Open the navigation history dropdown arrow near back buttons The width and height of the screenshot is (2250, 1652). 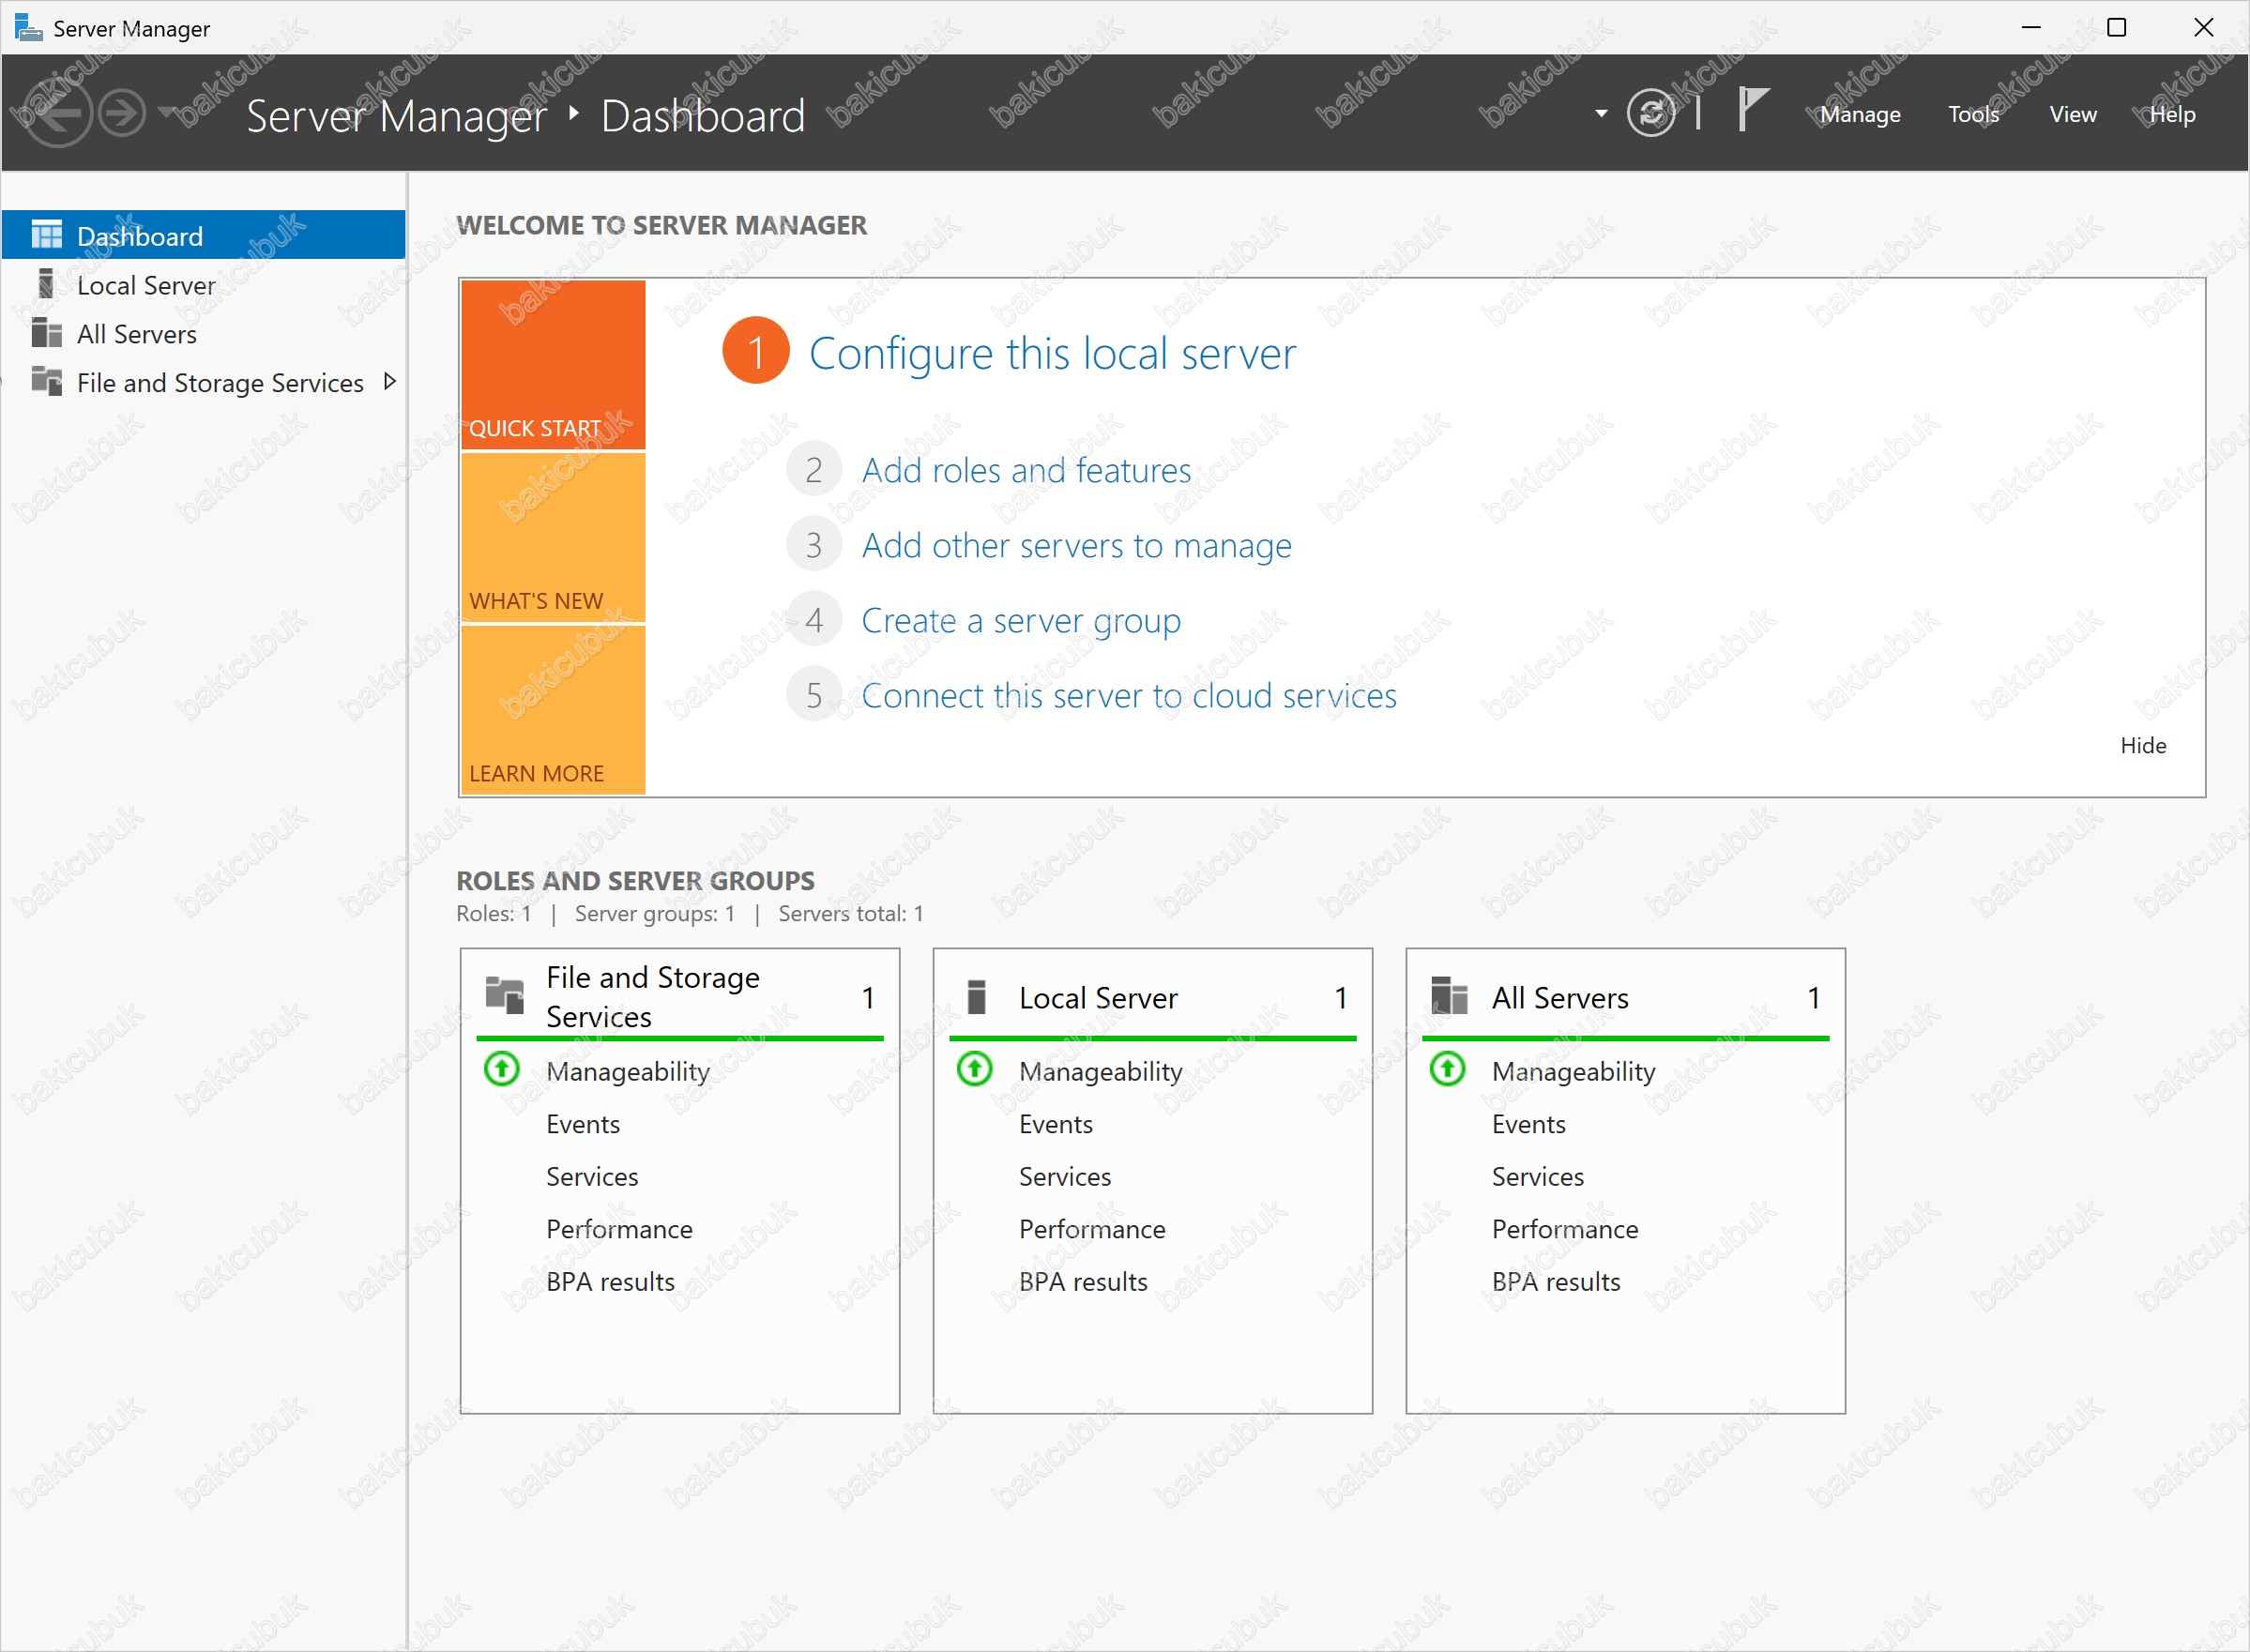click(168, 111)
